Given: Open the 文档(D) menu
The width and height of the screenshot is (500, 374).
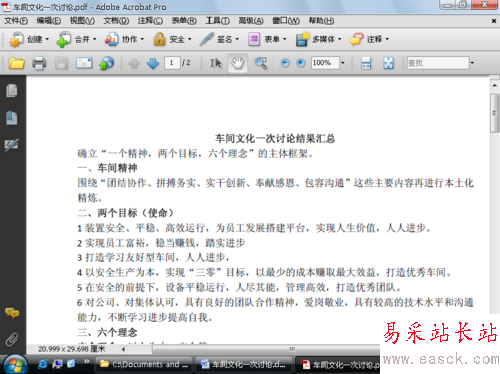Looking at the screenshot, I should (x=116, y=21).
